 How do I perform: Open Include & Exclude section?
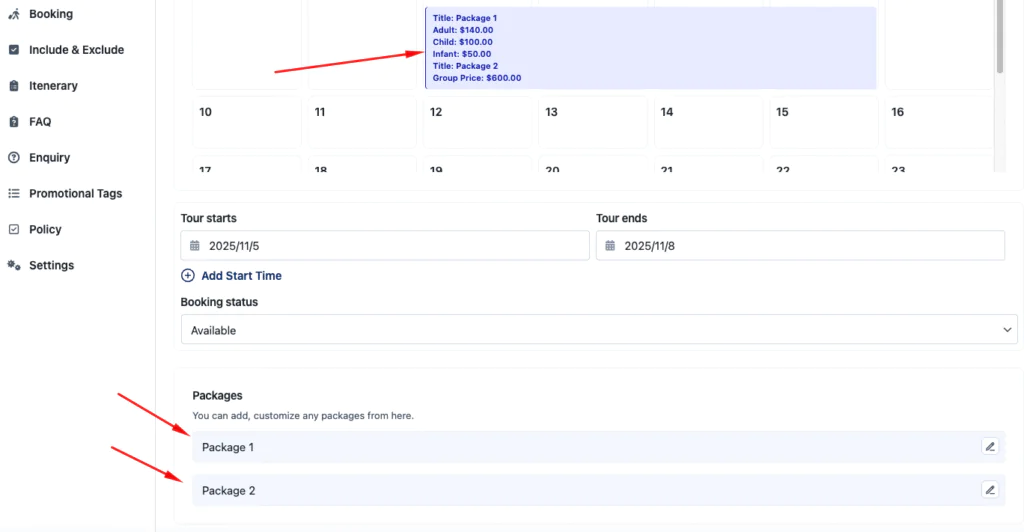[x=76, y=50]
